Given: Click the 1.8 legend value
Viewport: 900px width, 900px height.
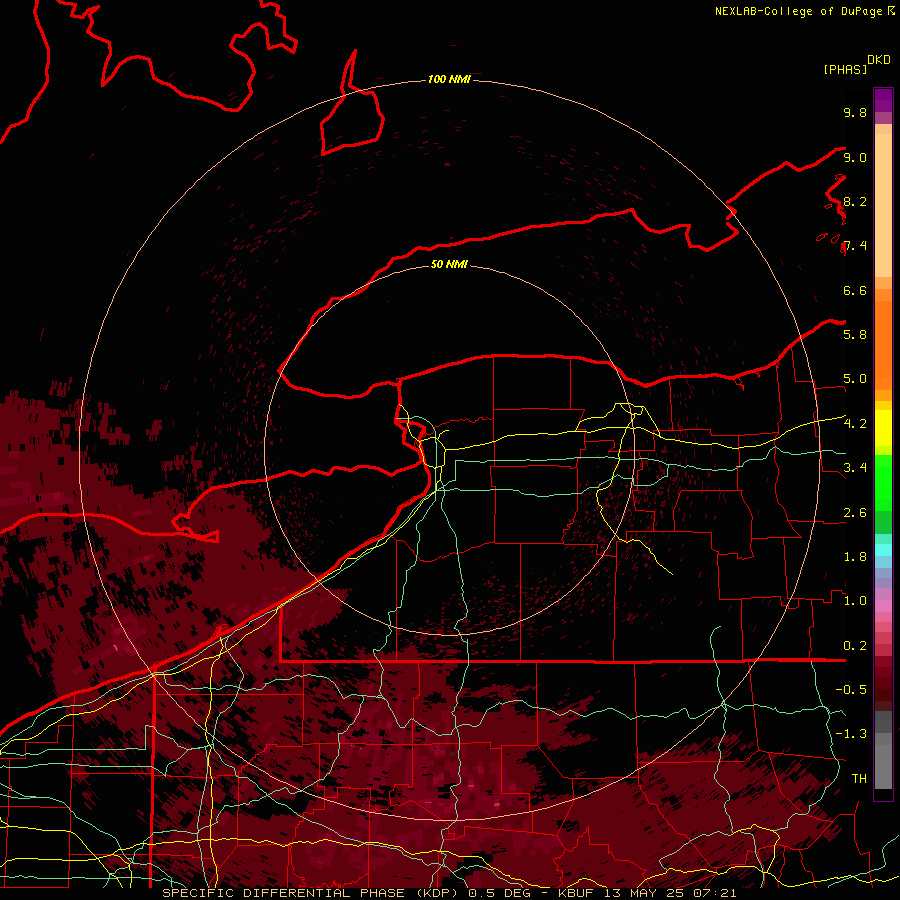Looking at the screenshot, I should pos(855,557).
